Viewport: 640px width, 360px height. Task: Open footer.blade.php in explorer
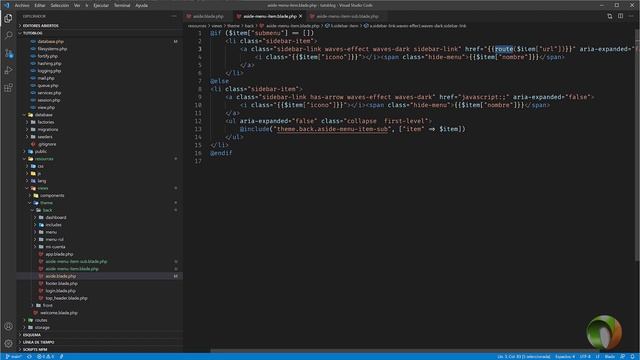click(x=61, y=283)
